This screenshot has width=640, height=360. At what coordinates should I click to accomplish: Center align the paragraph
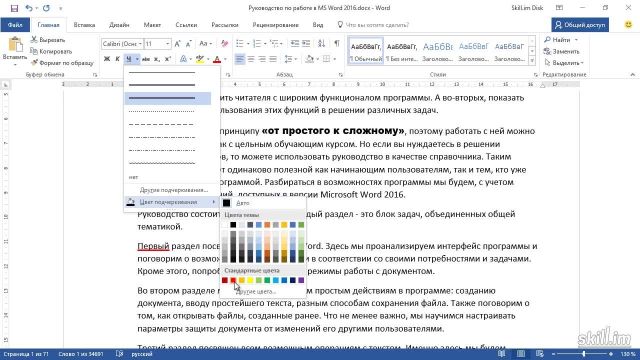(251, 59)
